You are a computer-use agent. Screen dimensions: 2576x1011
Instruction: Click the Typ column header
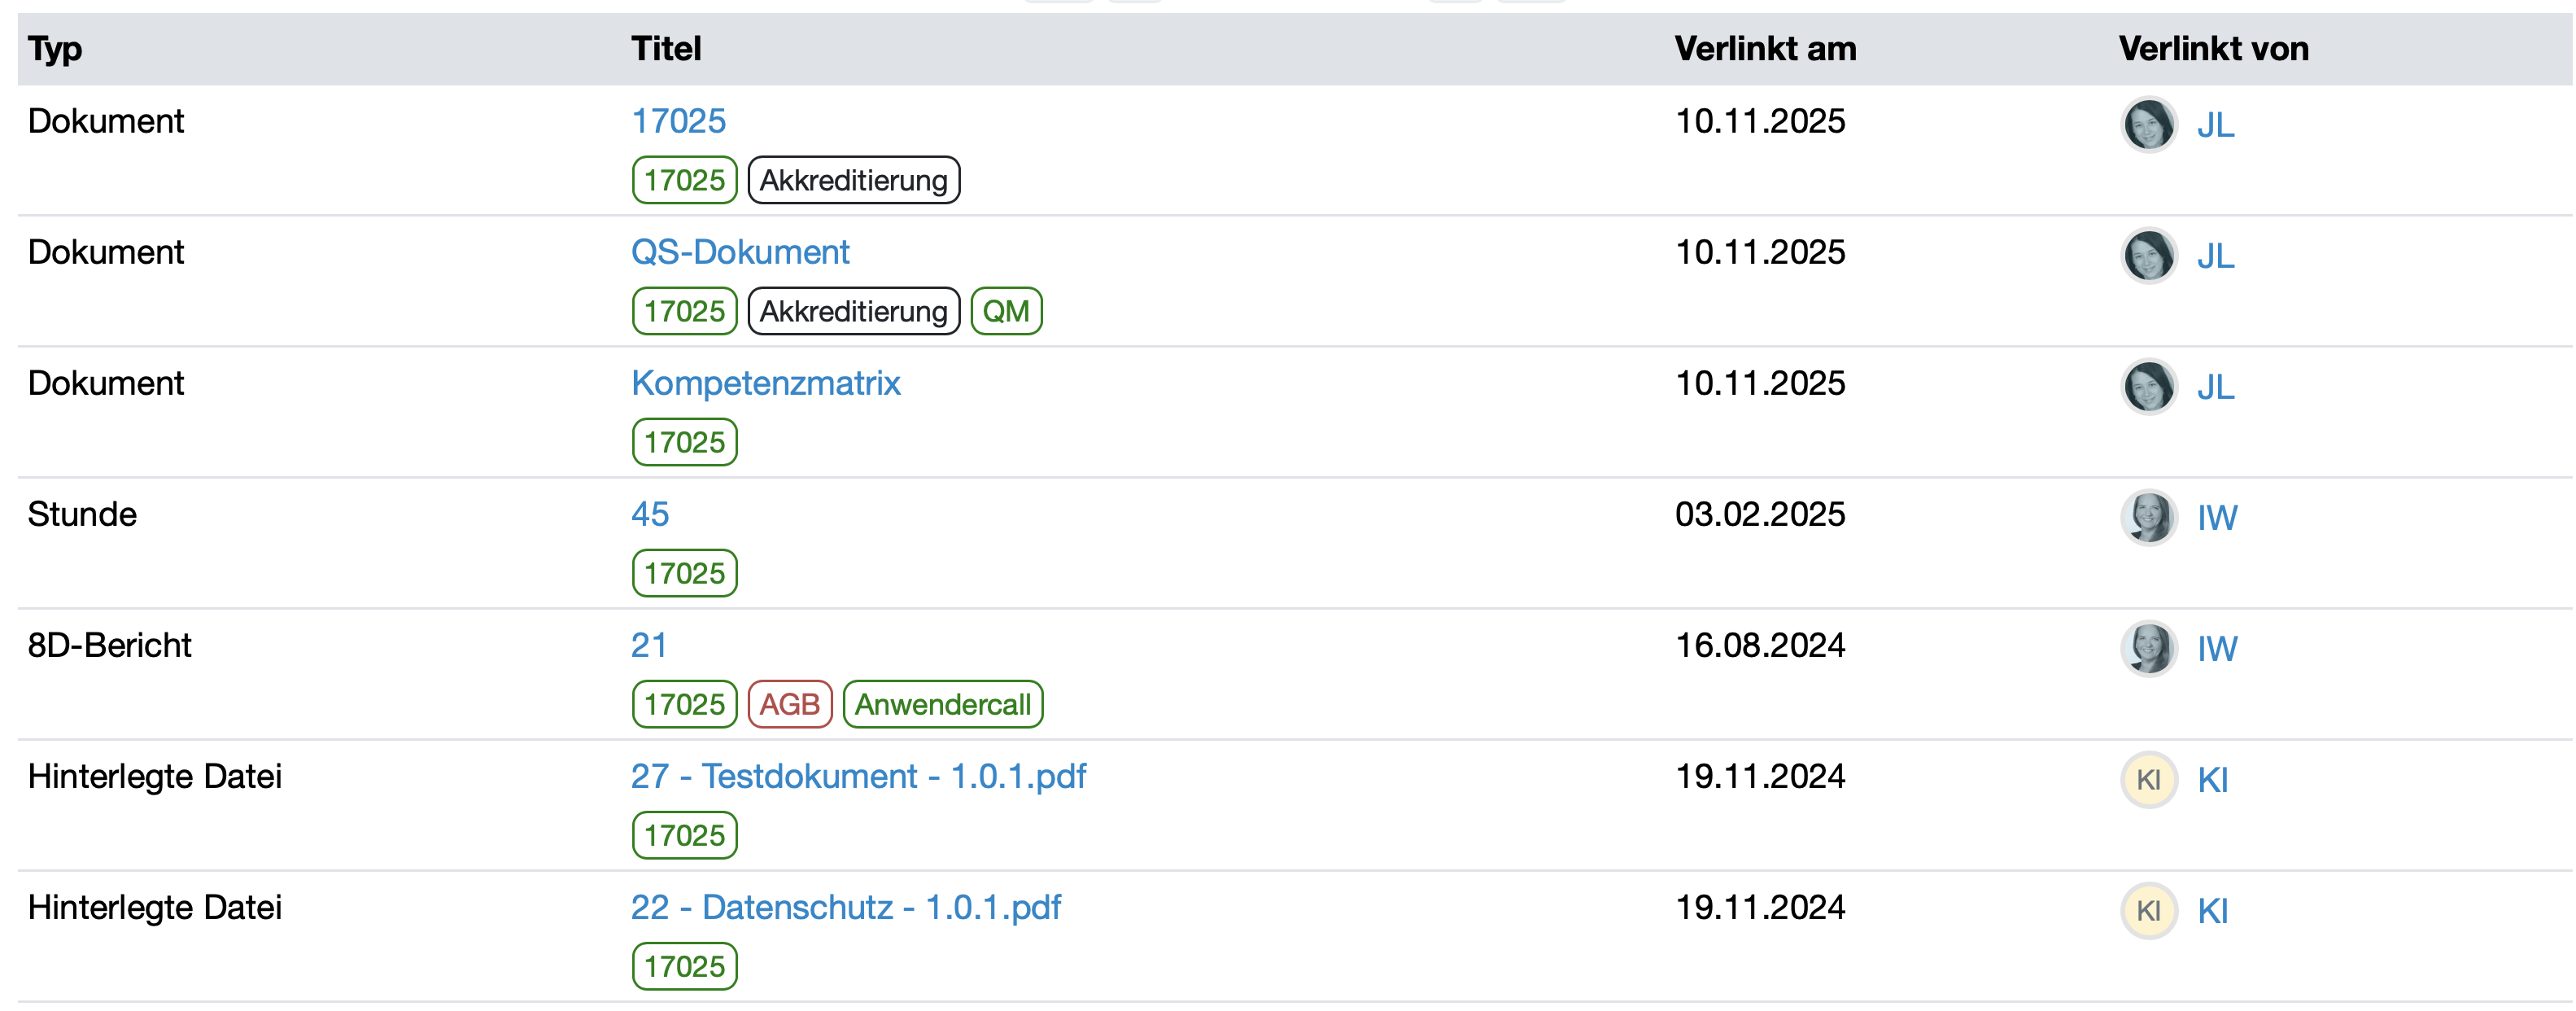pos(55,49)
